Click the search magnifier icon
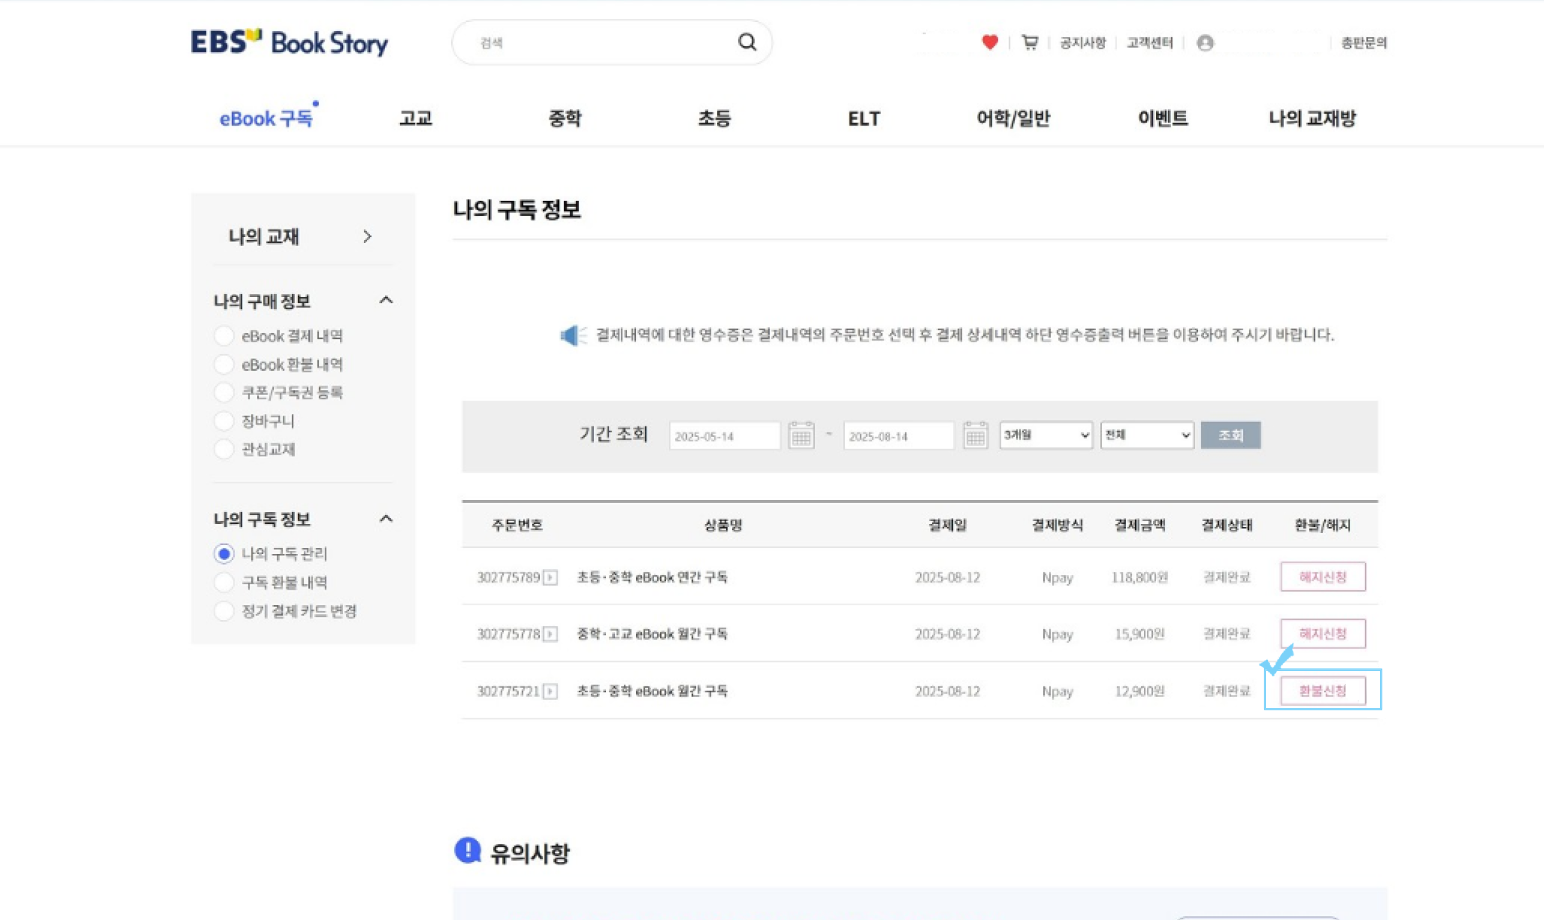The height and width of the screenshot is (920, 1544). [x=747, y=42]
